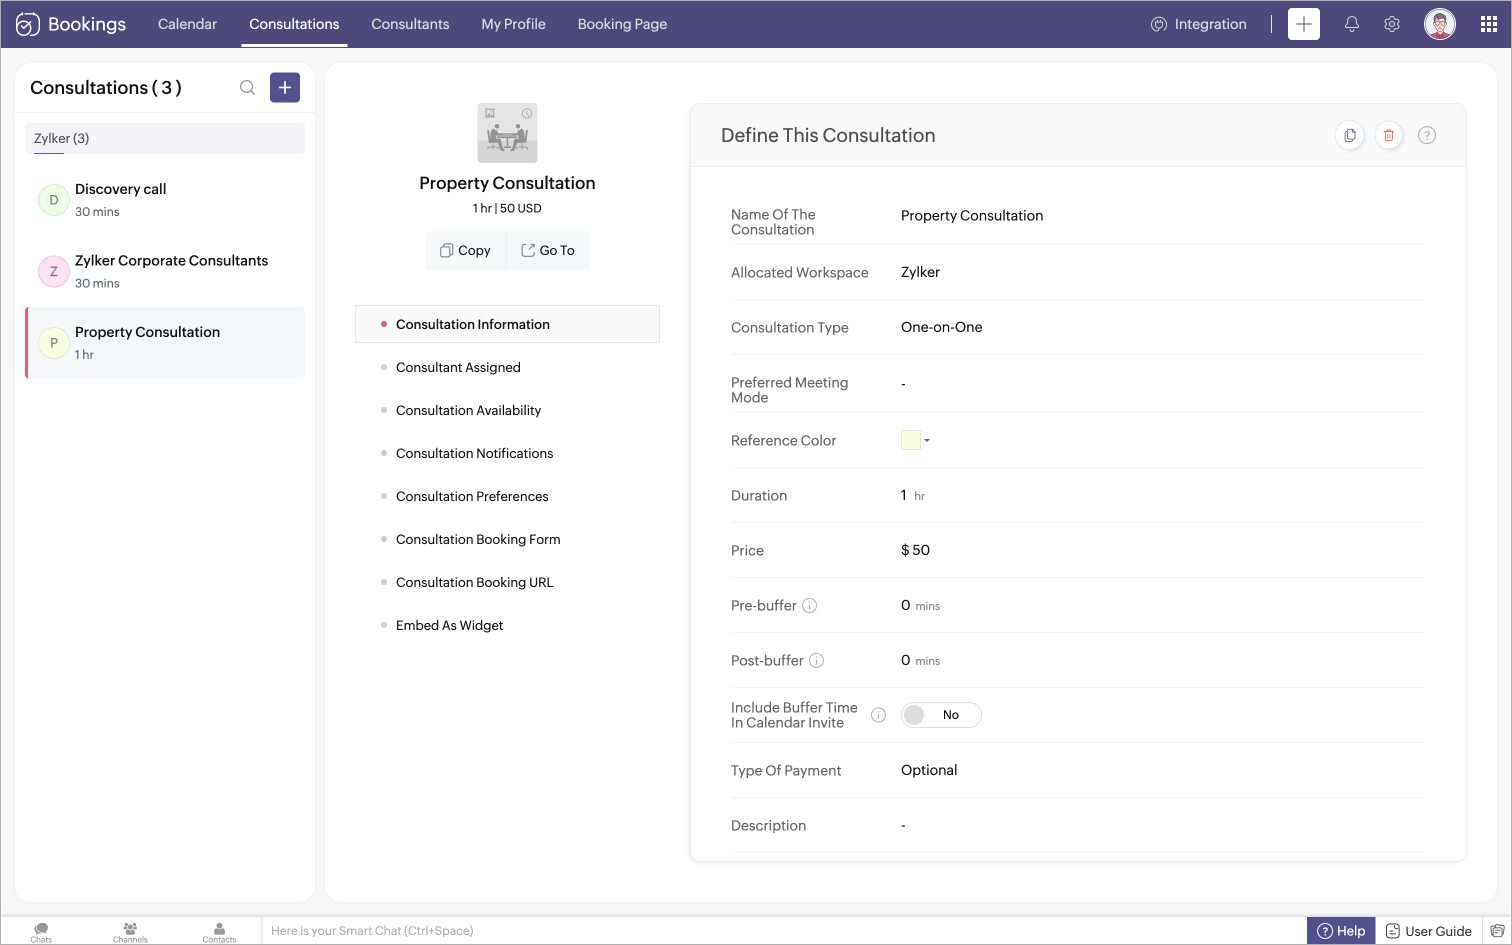The width and height of the screenshot is (1512, 945).
Task: Select Discovery call in consultations list
Action: 165,200
